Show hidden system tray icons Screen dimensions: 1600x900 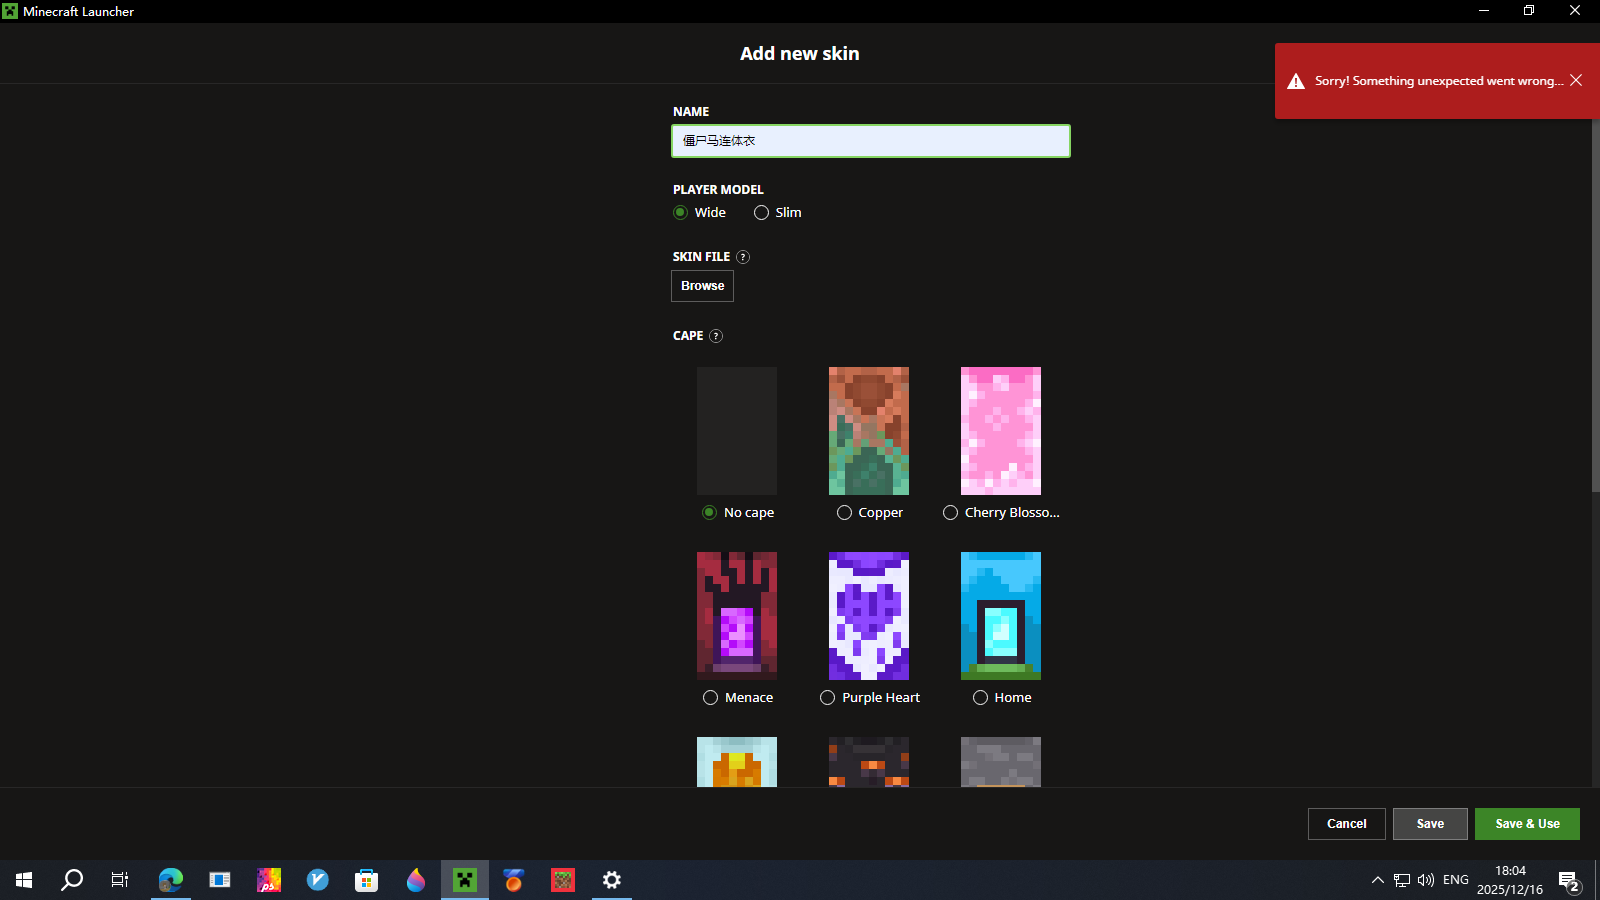pyautogui.click(x=1377, y=880)
